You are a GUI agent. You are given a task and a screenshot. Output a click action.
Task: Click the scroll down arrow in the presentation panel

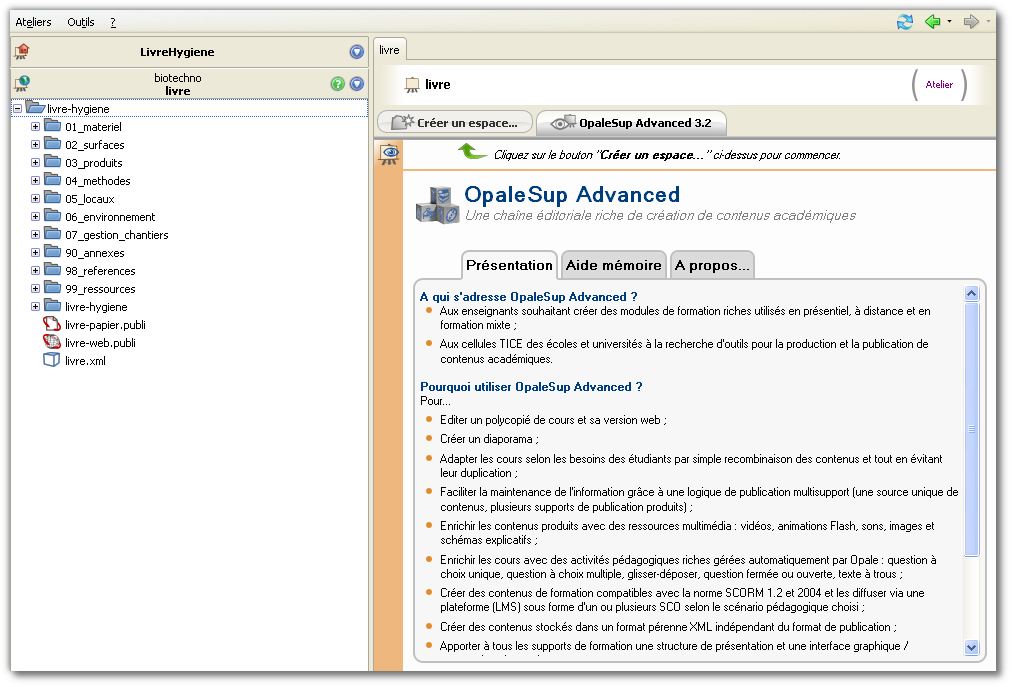click(x=971, y=647)
